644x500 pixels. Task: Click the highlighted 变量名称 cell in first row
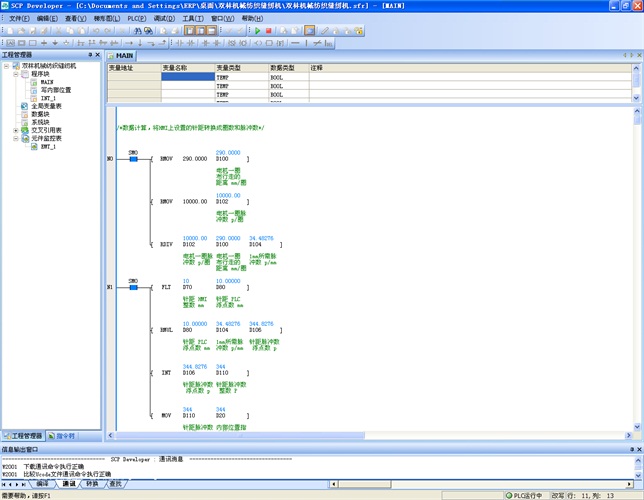[x=187, y=77]
